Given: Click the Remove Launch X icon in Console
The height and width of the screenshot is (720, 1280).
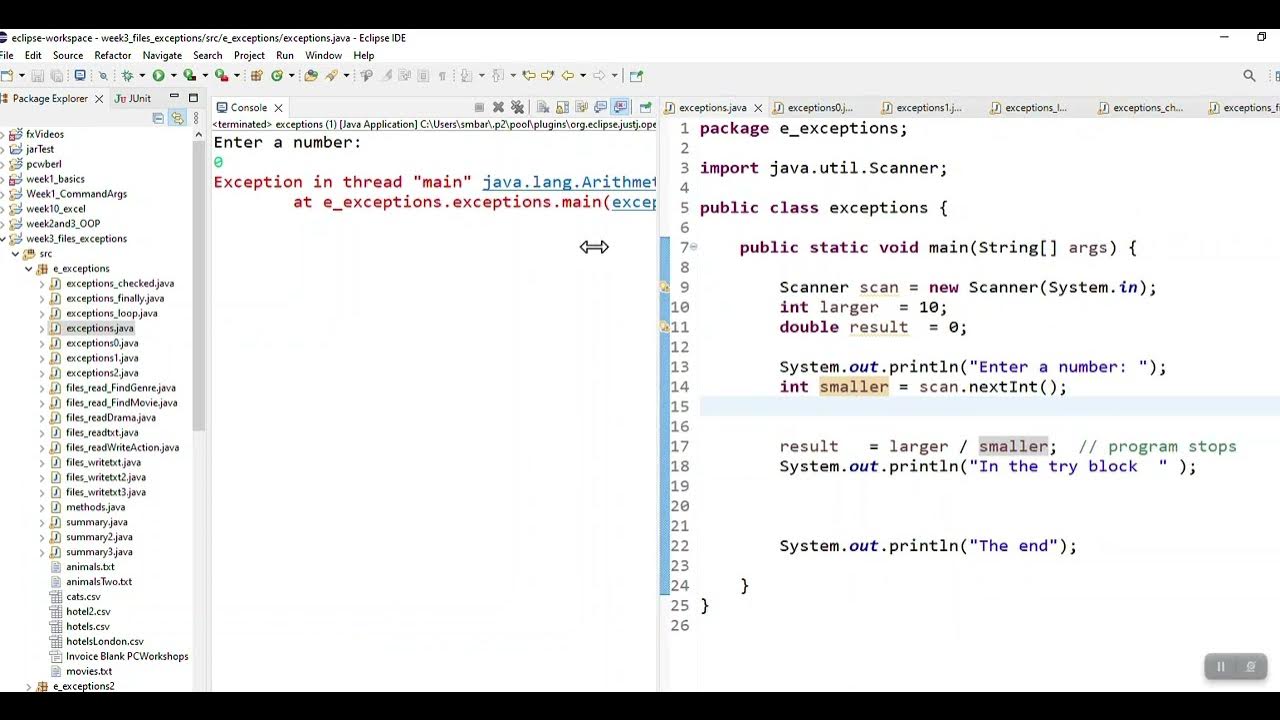Looking at the screenshot, I should point(498,107).
